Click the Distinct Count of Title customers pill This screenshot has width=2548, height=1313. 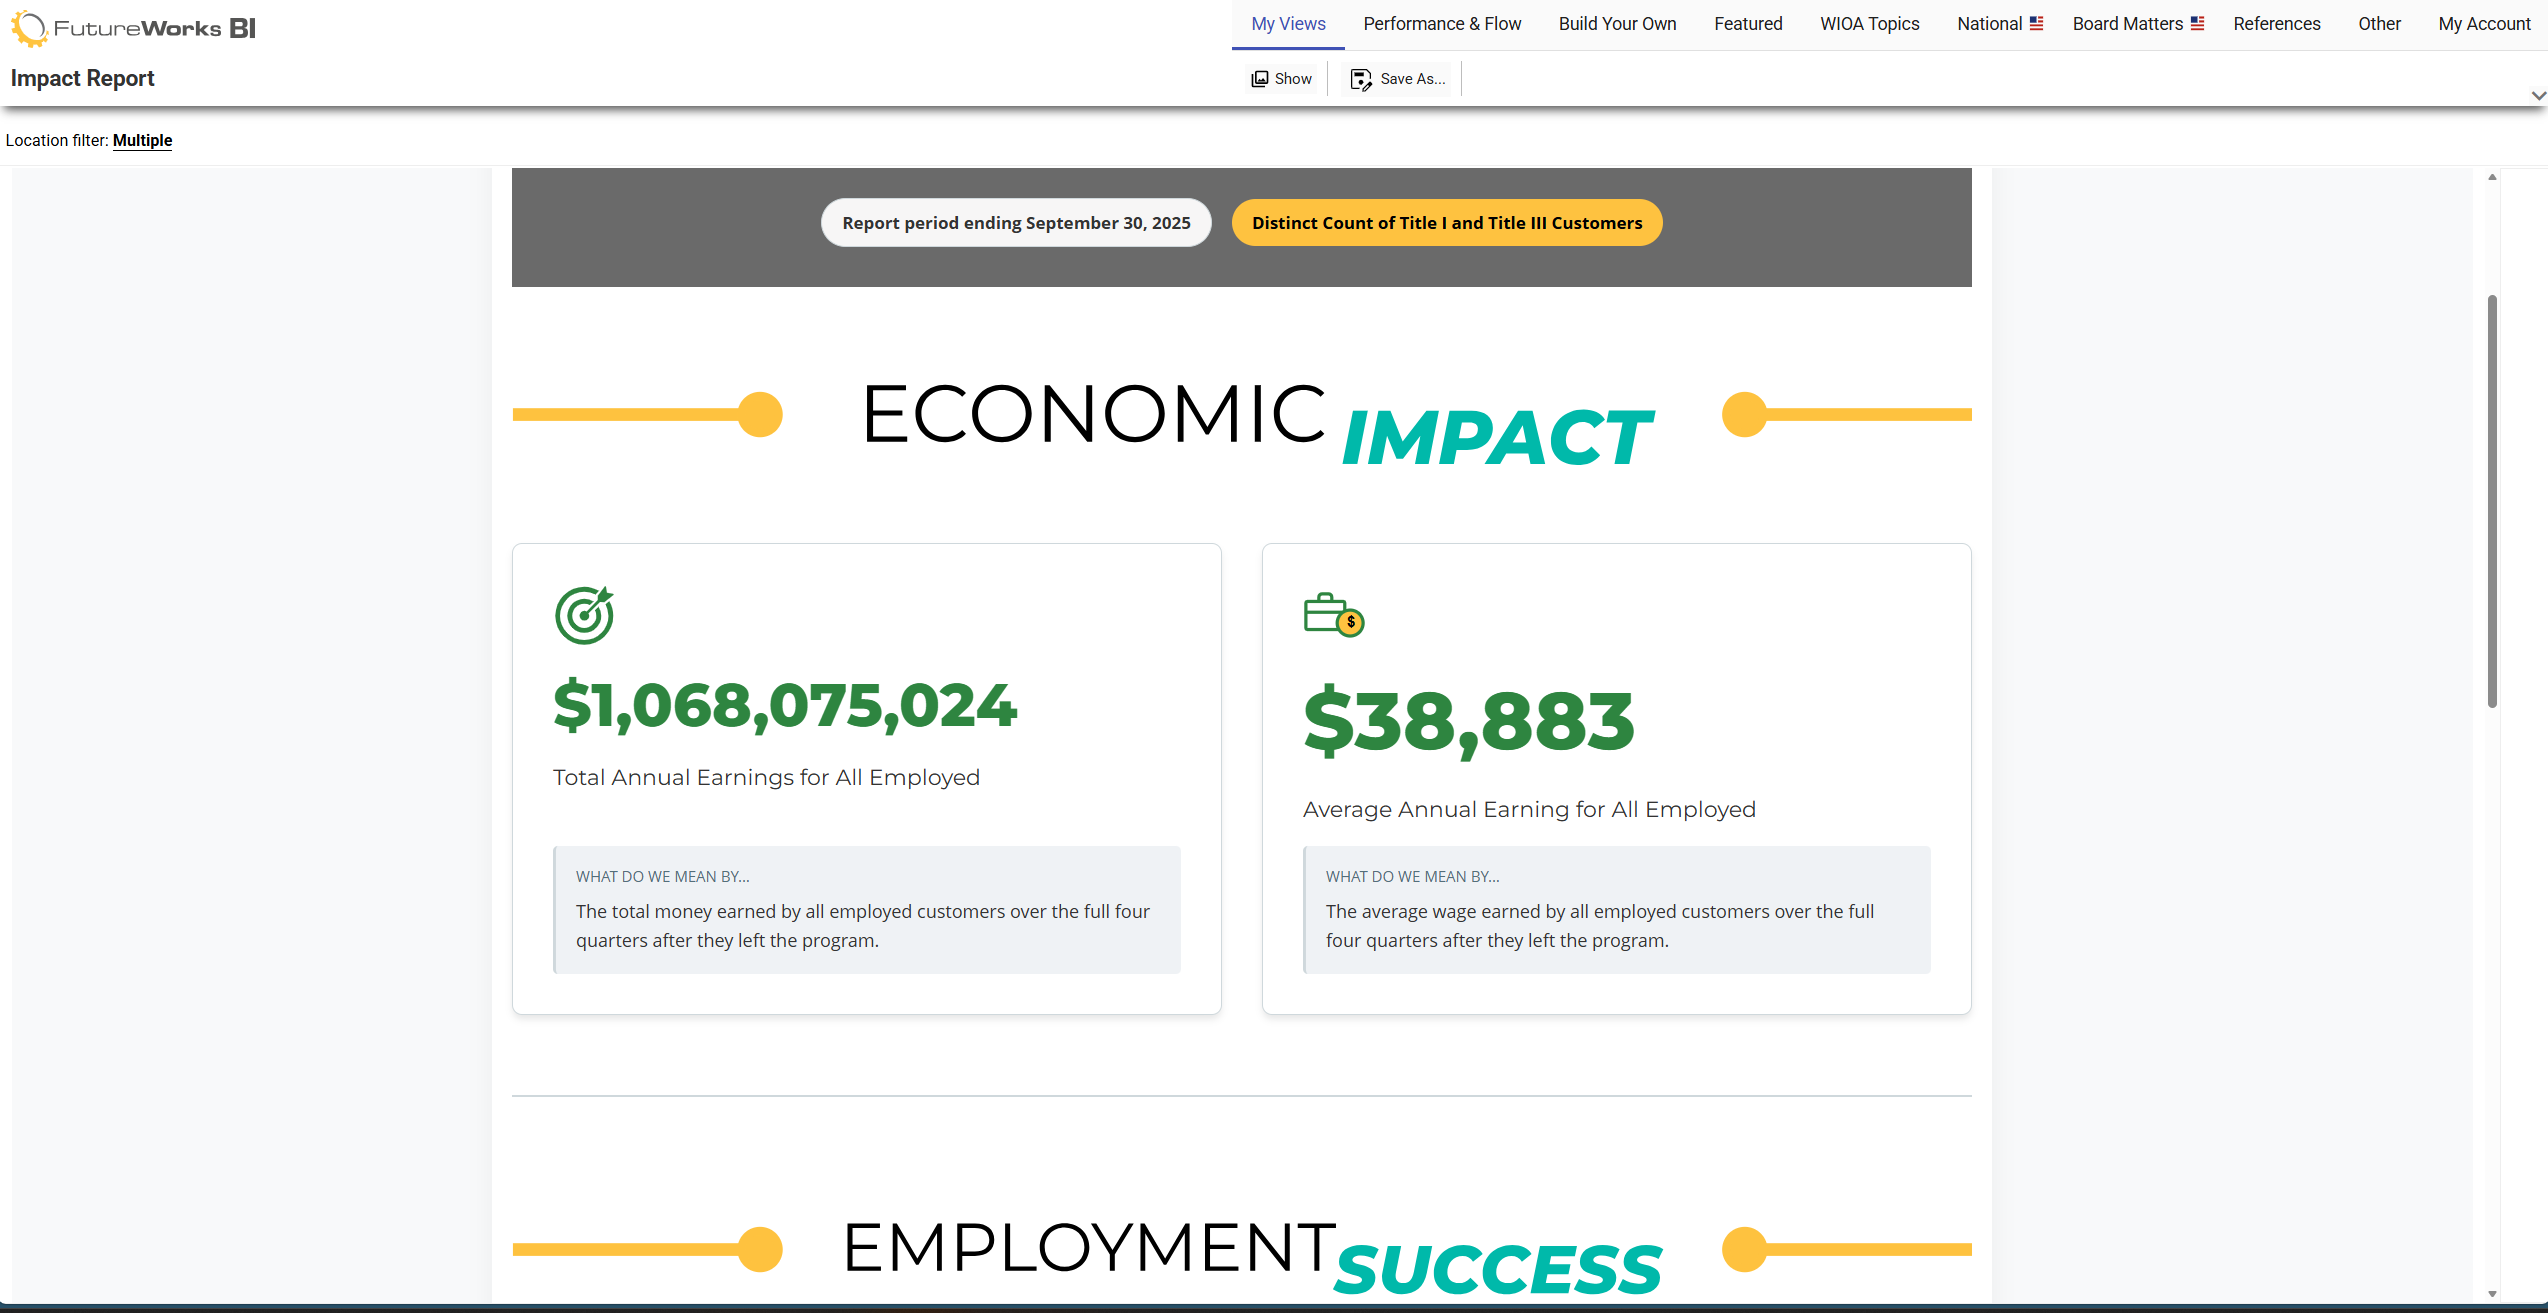1447,223
